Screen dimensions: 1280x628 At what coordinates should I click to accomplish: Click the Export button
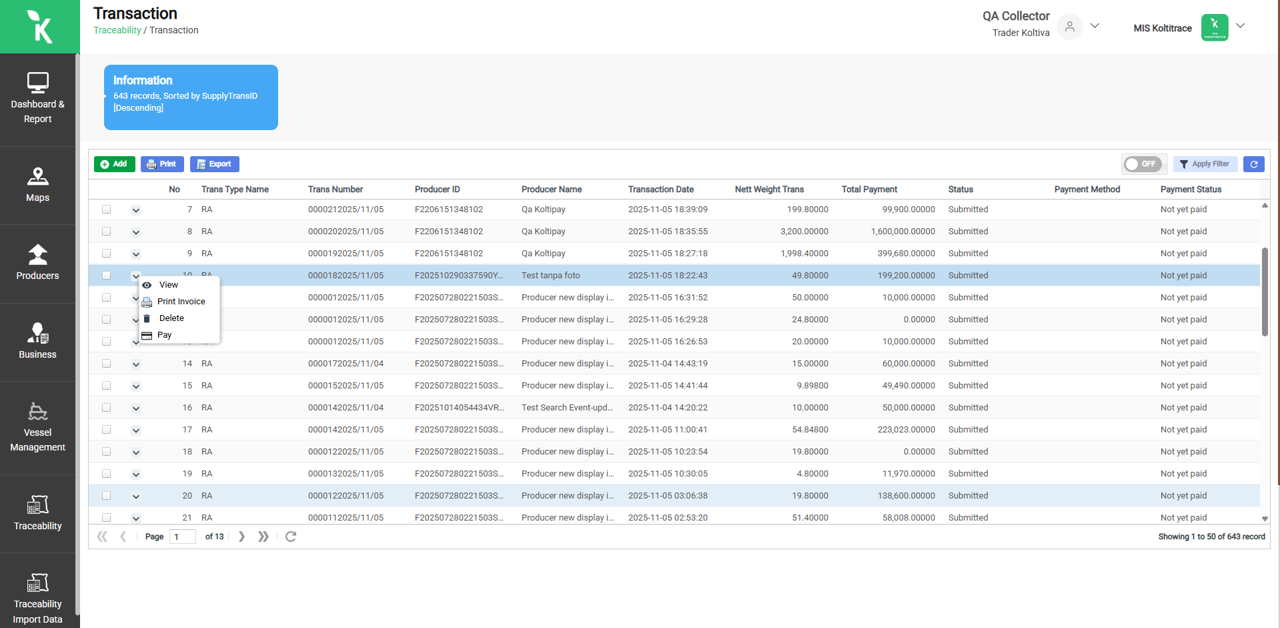215,164
